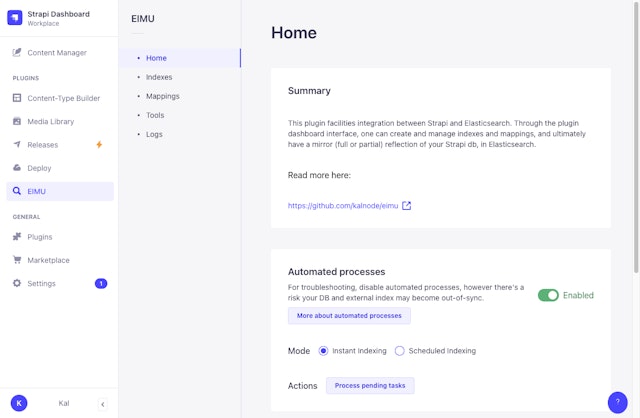Open the Kal user profile menu
Viewport: 640px width, 418px height.
click(x=20, y=403)
